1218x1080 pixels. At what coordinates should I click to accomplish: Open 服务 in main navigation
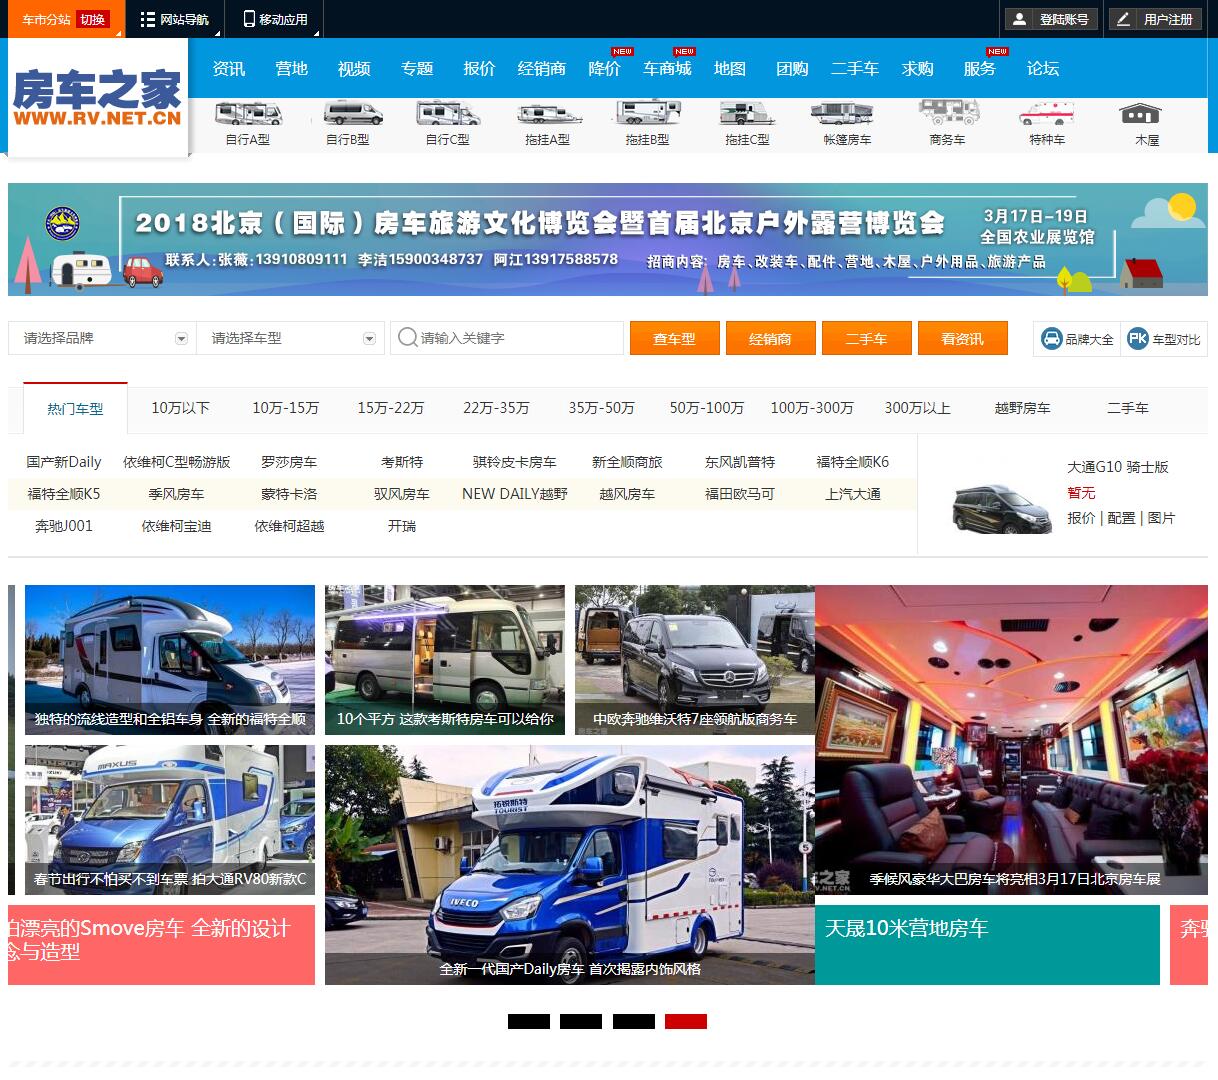980,68
